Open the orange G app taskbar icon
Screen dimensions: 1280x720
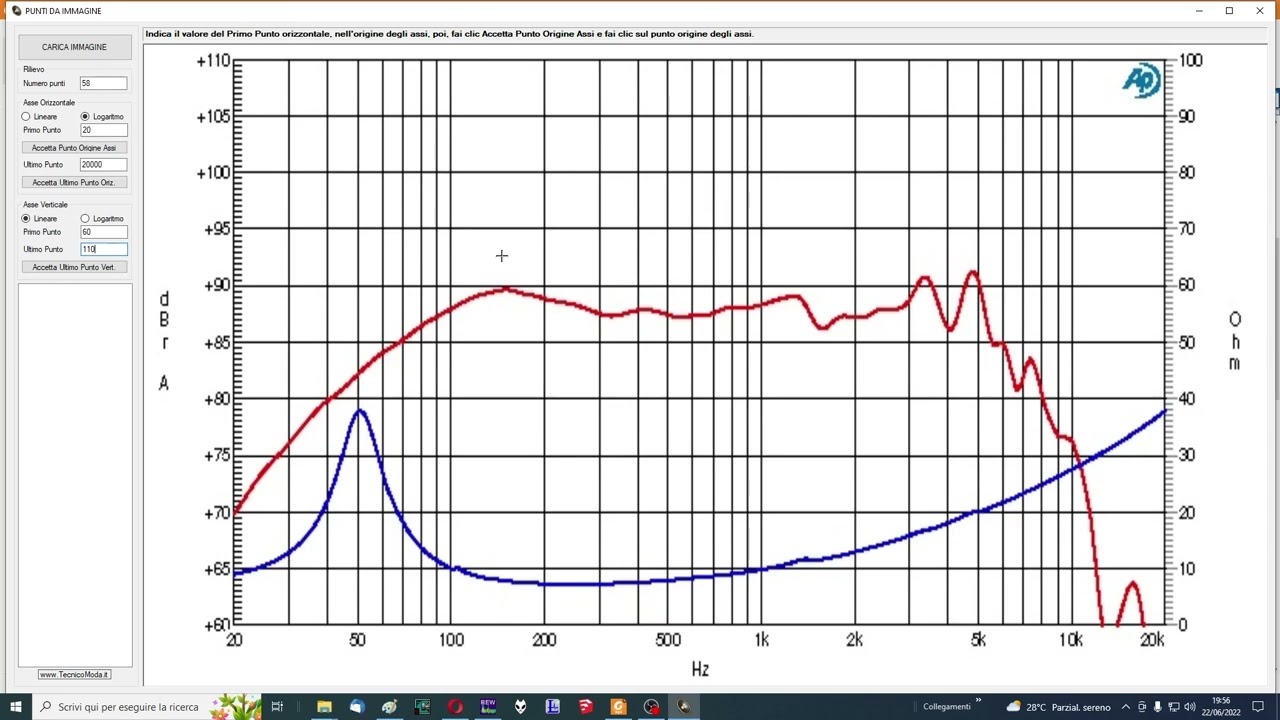[x=618, y=707]
